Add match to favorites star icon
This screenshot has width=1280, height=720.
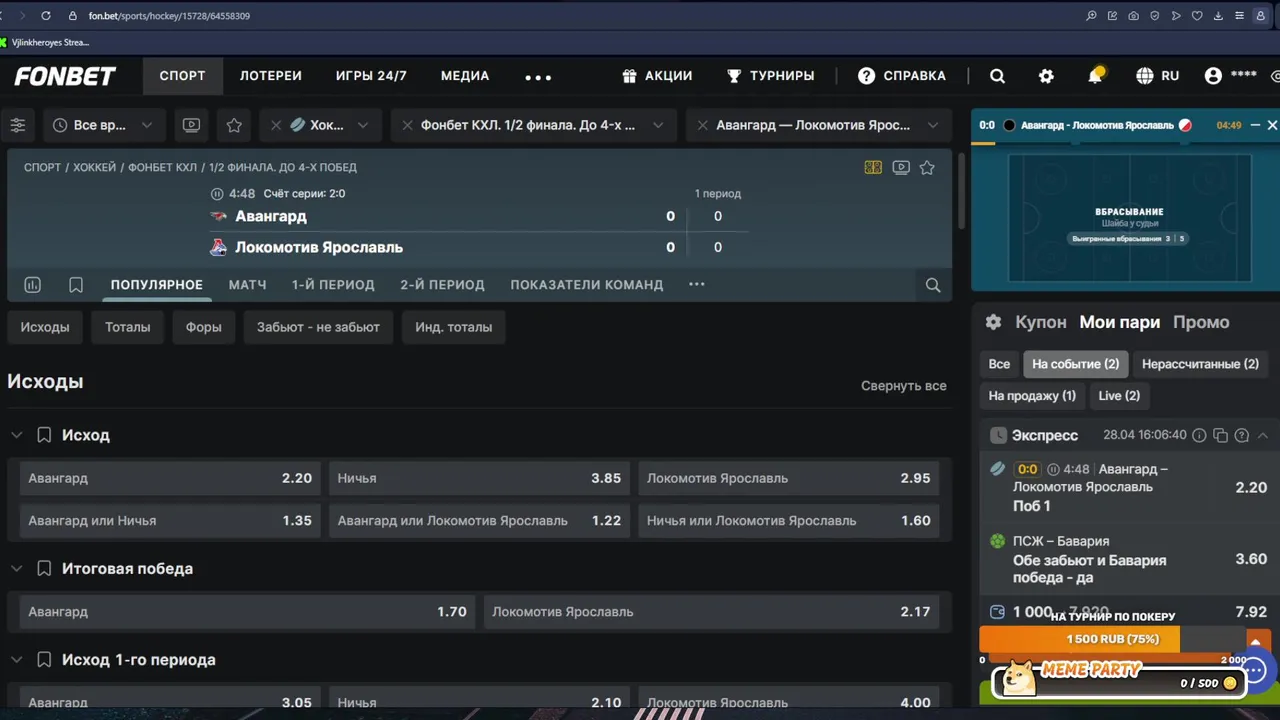(x=927, y=168)
